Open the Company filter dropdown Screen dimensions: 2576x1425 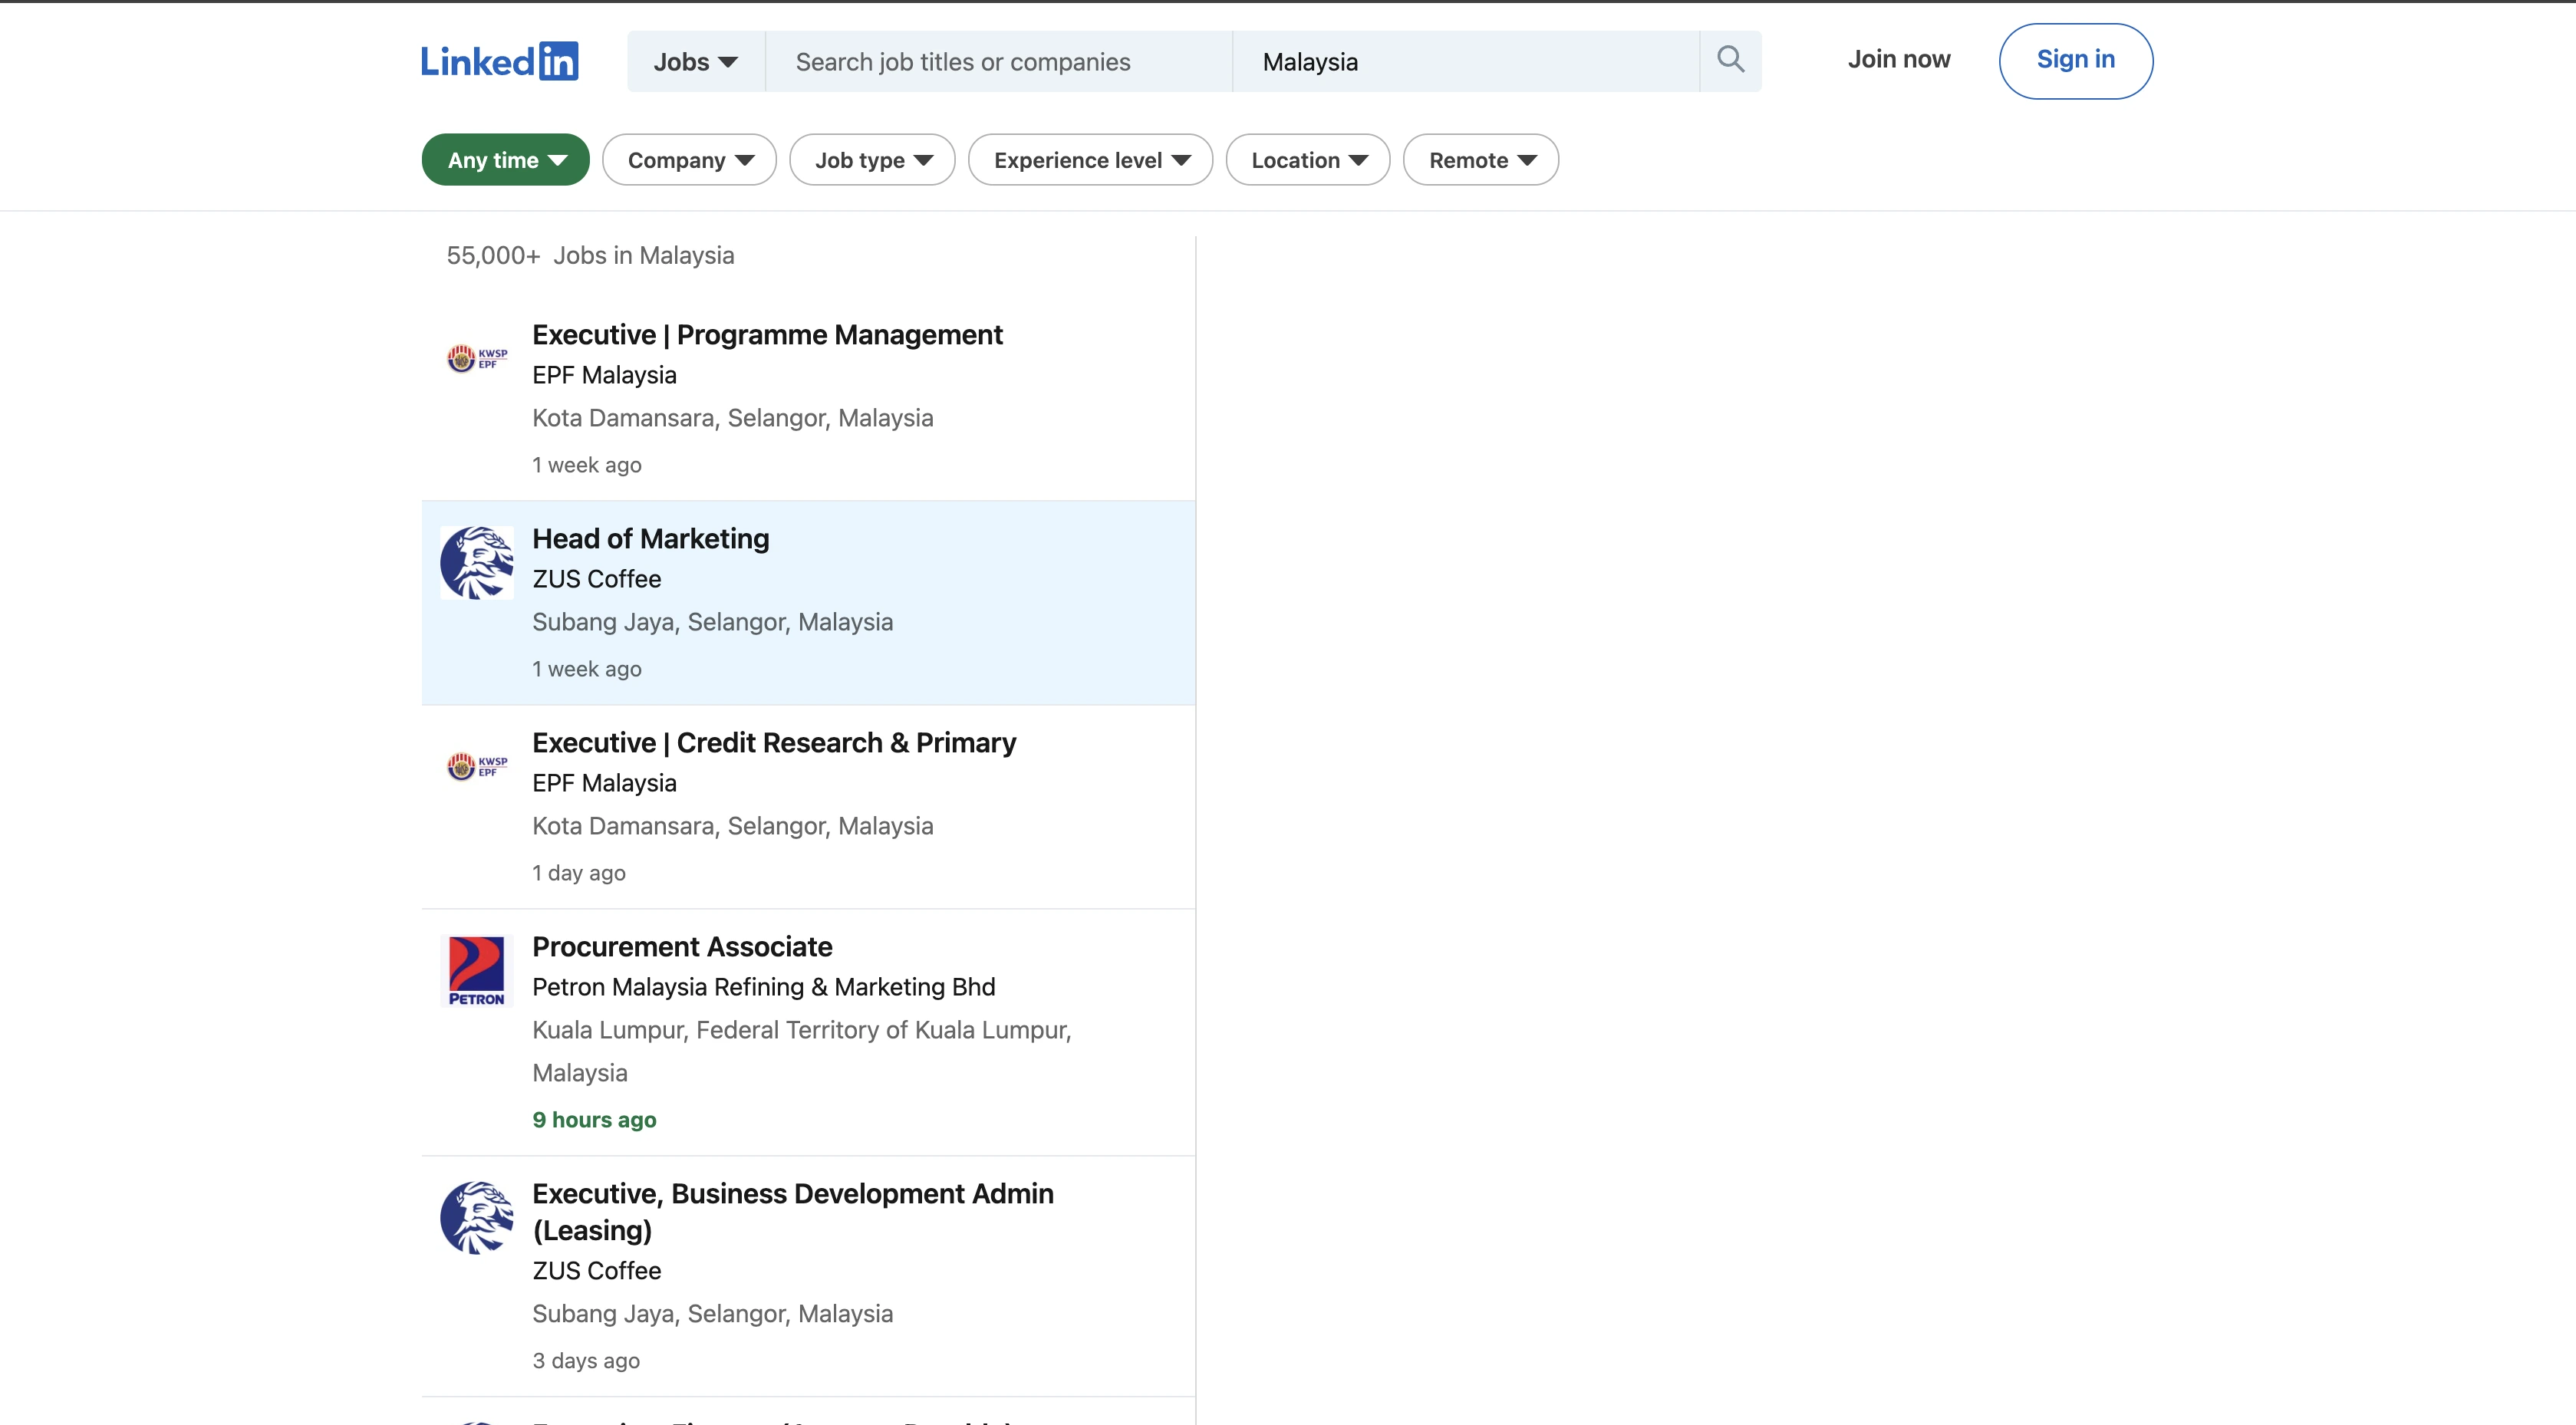click(x=689, y=160)
